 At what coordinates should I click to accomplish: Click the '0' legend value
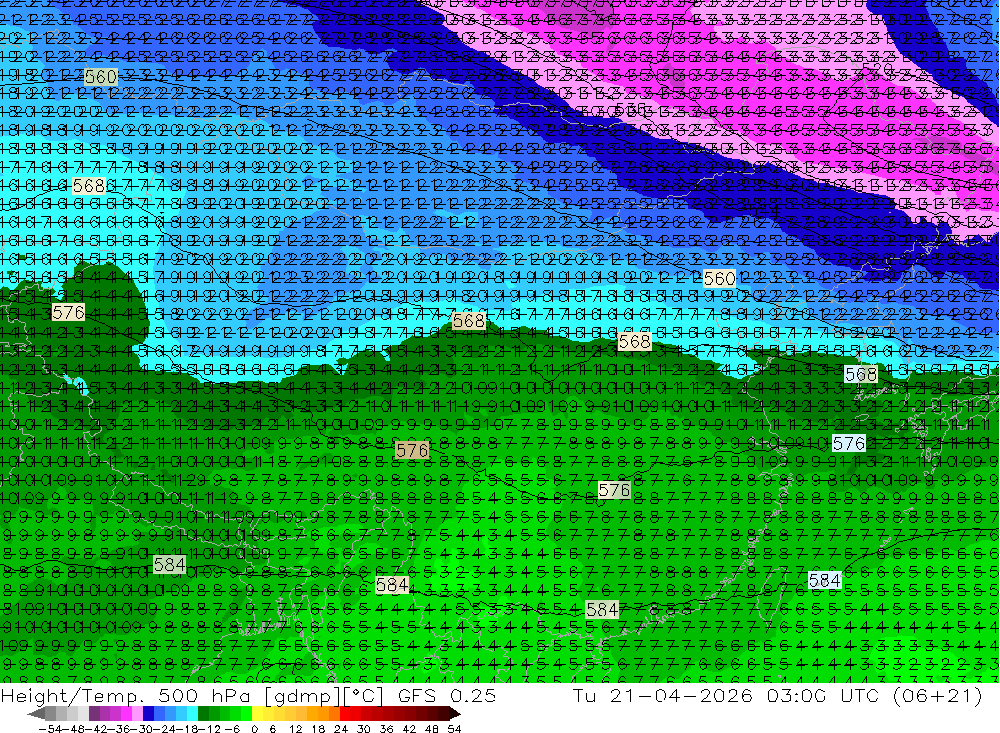pyautogui.click(x=254, y=729)
